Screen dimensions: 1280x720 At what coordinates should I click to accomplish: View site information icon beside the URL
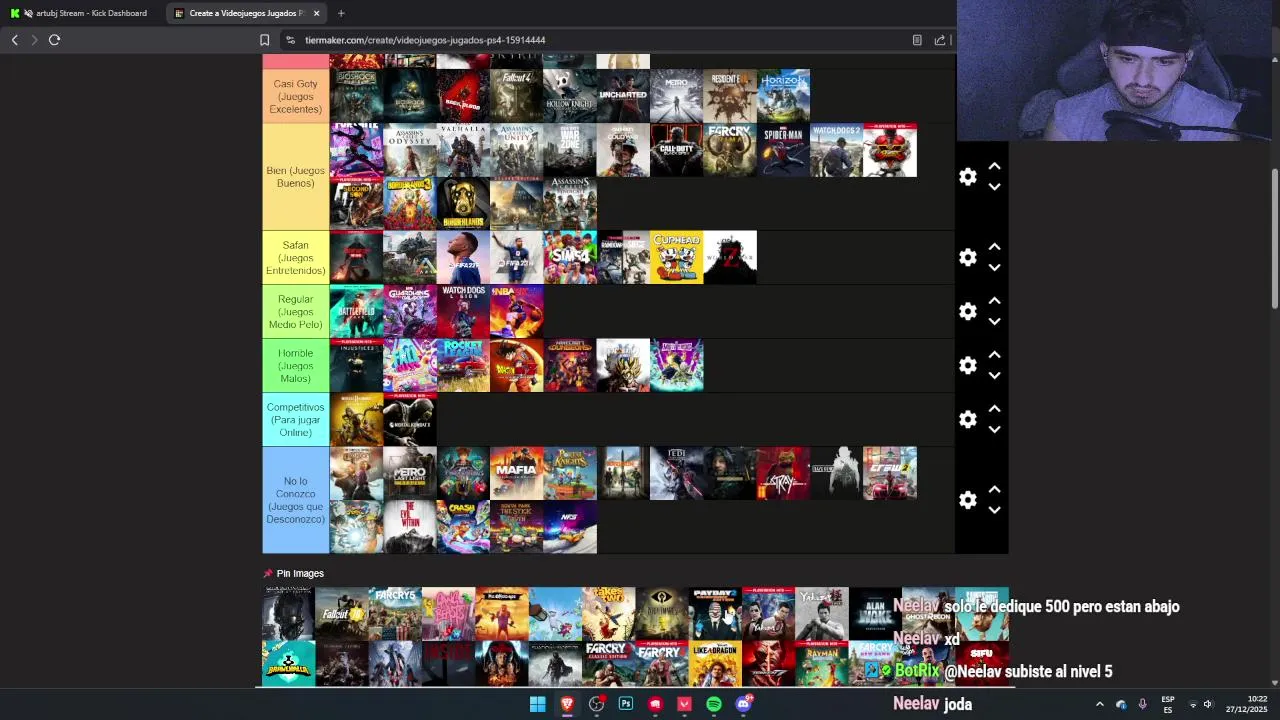point(290,40)
